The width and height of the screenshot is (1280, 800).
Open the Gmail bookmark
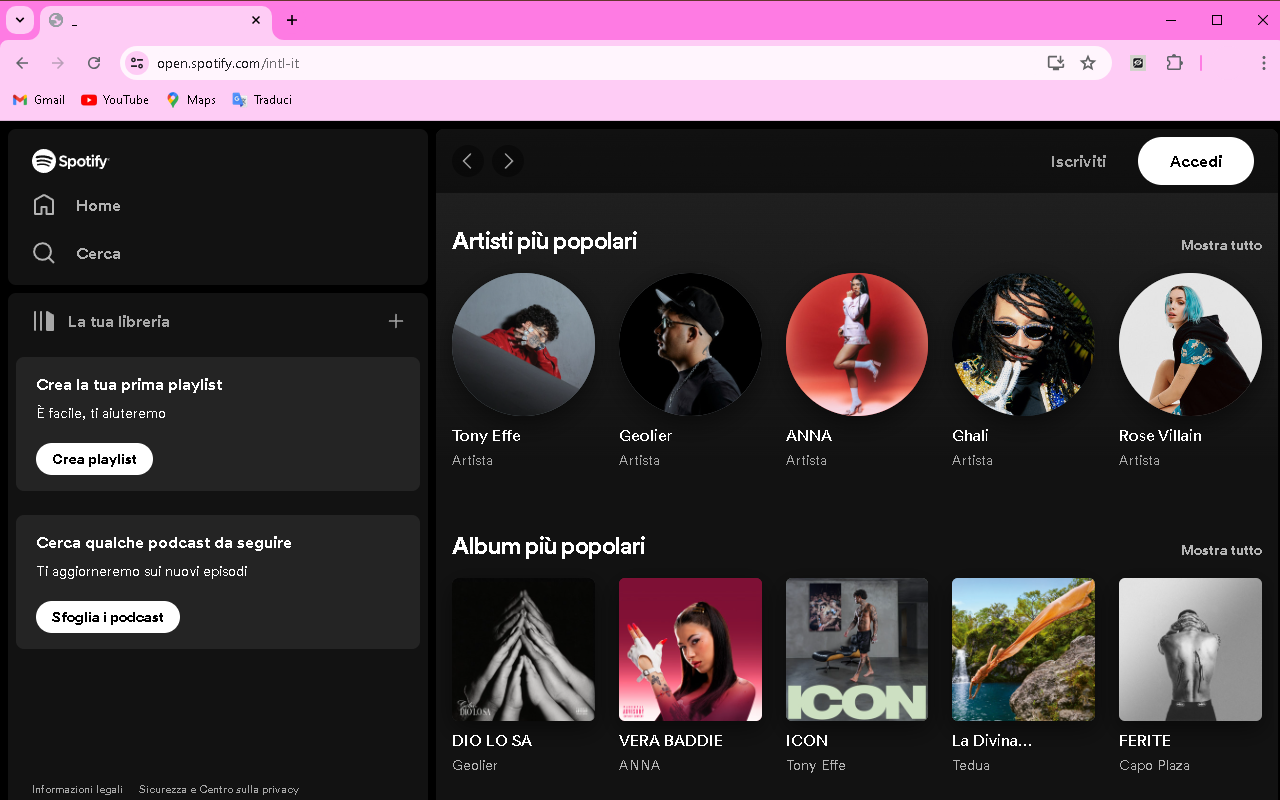pos(39,100)
